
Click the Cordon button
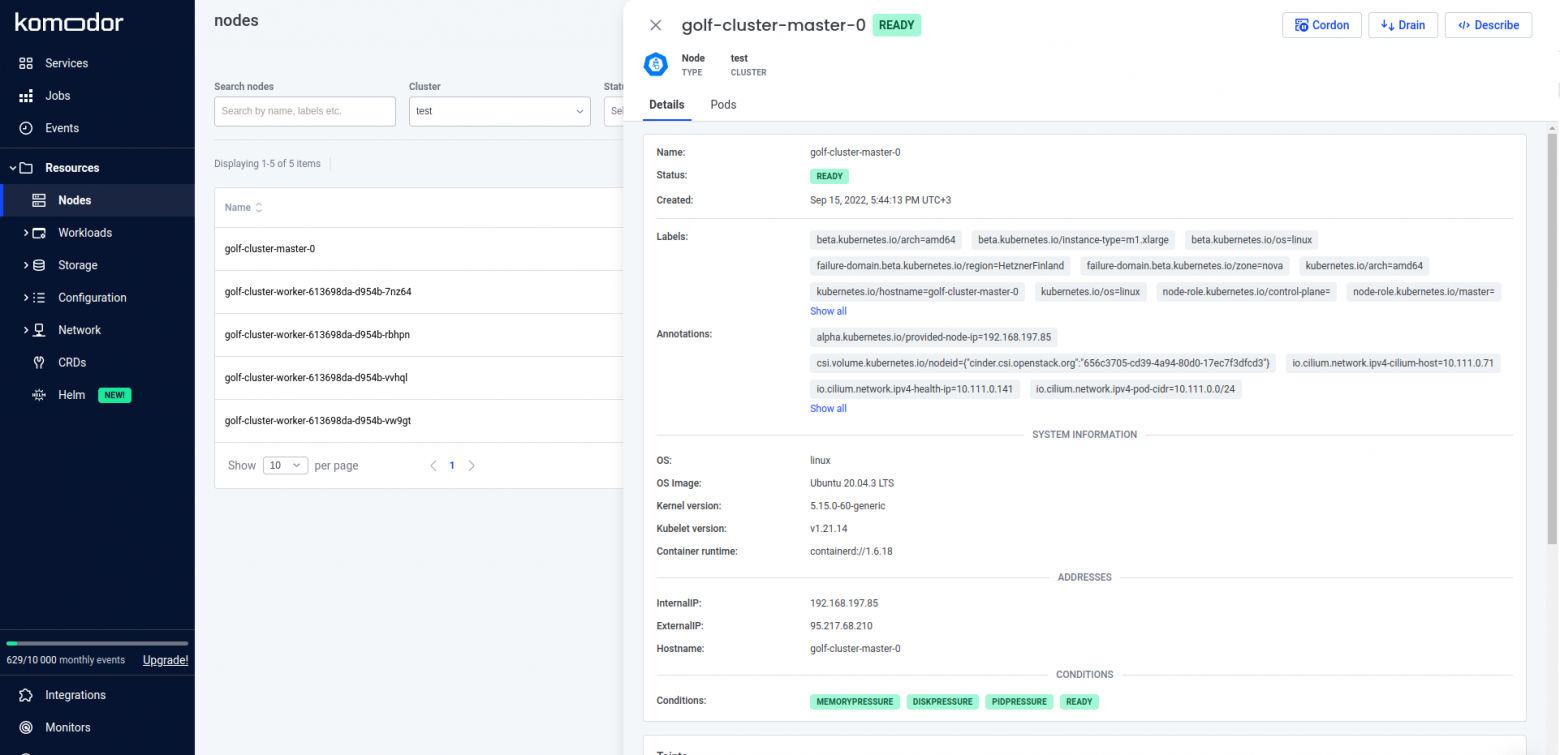(x=1321, y=25)
